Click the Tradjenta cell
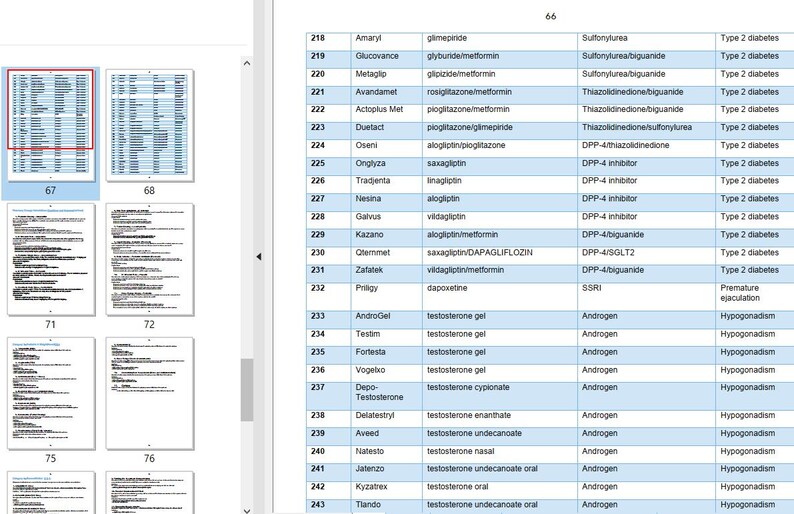The height and width of the screenshot is (514, 794). pos(386,184)
